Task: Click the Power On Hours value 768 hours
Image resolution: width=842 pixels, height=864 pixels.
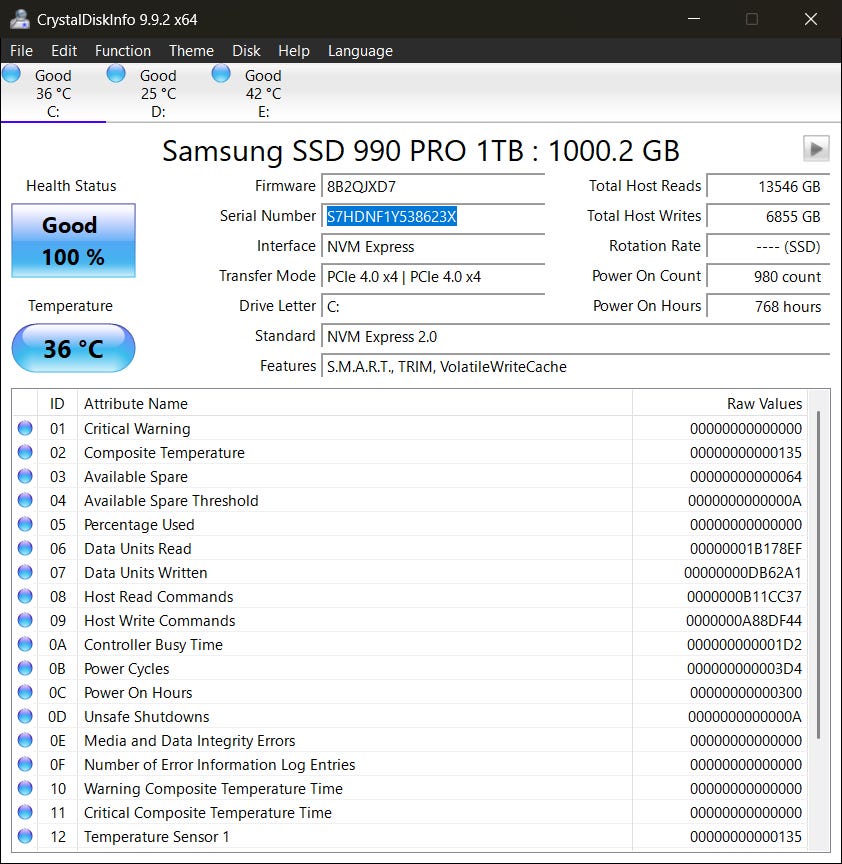Action: click(x=768, y=306)
